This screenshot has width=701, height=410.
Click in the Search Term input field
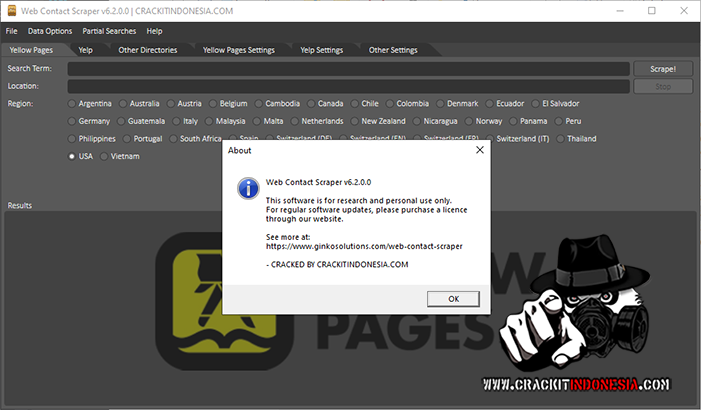pyautogui.click(x=349, y=69)
